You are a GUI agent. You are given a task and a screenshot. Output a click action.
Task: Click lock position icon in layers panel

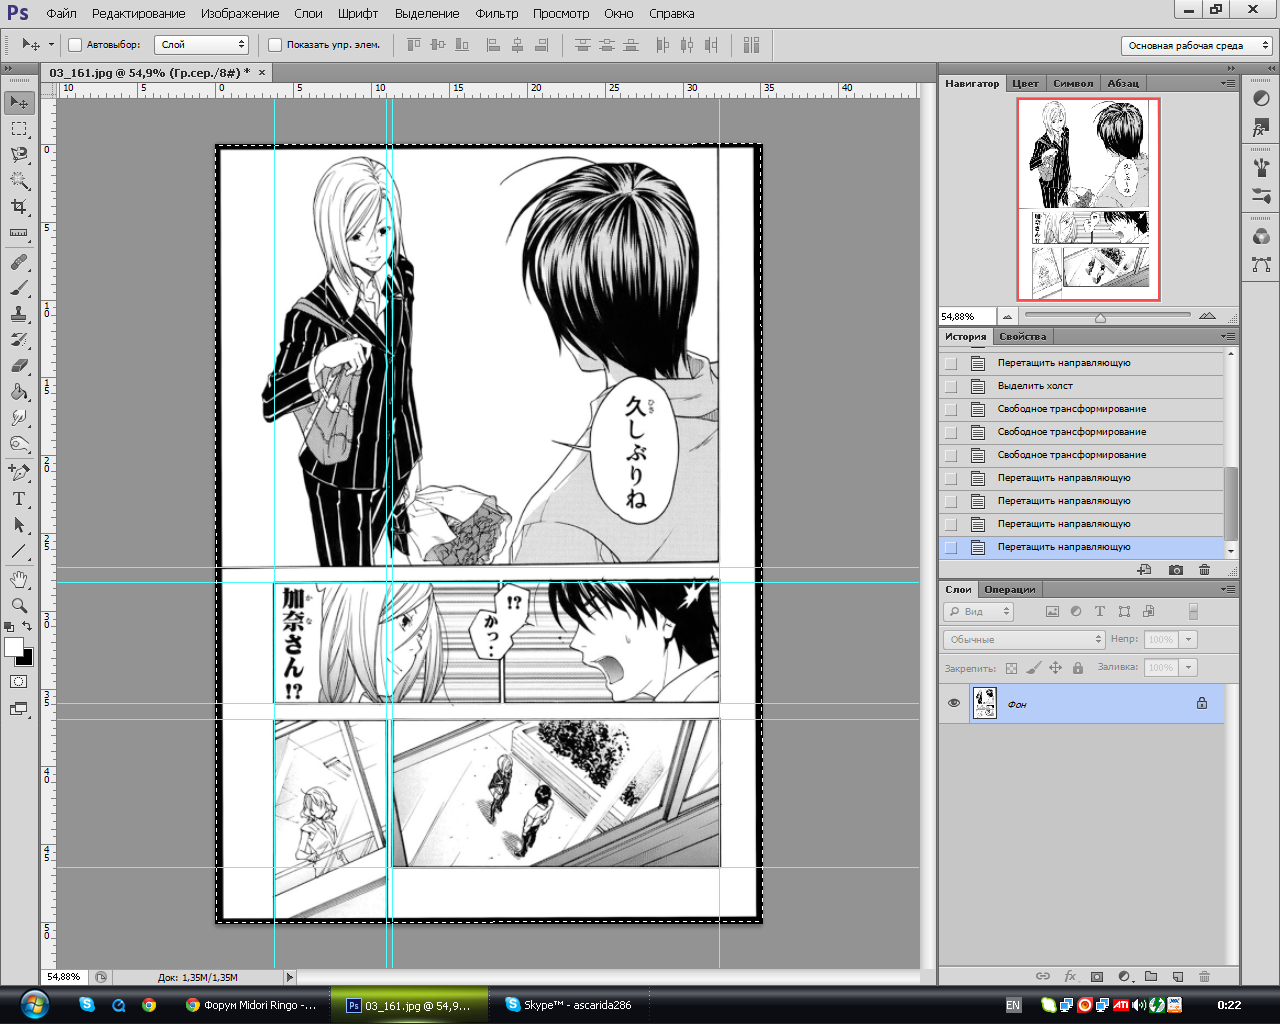1055,668
